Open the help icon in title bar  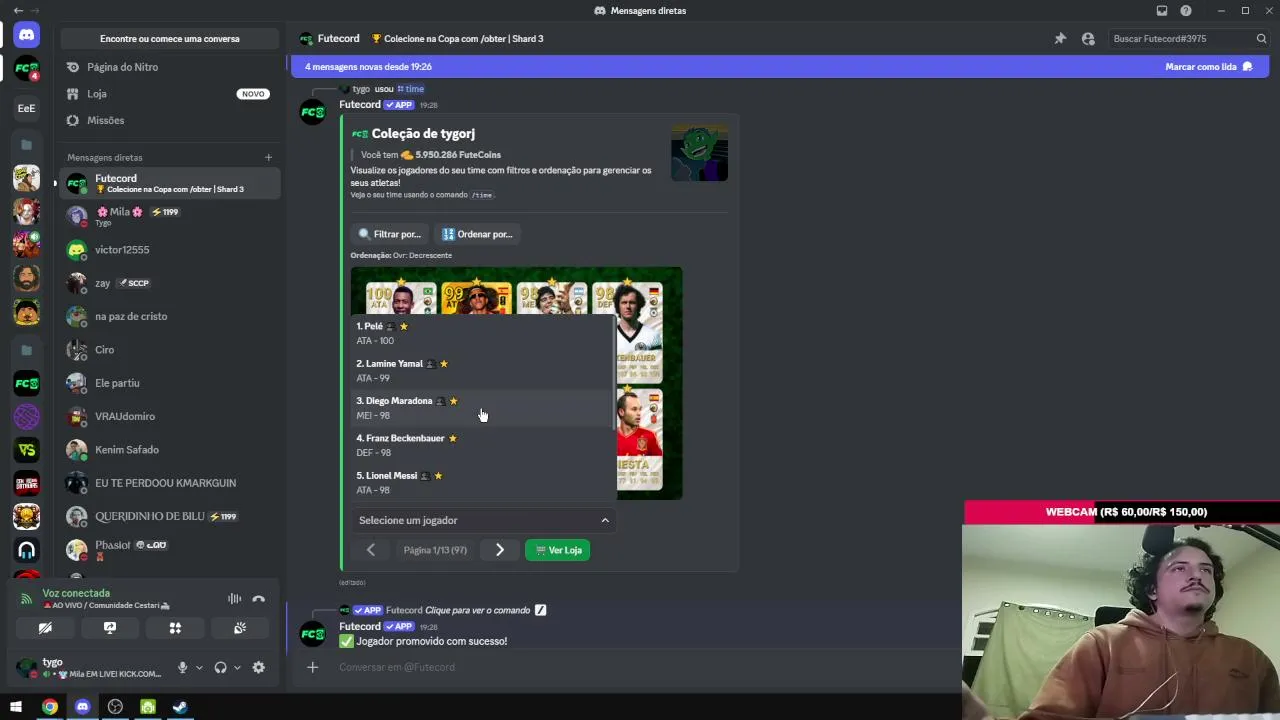(x=1186, y=11)
